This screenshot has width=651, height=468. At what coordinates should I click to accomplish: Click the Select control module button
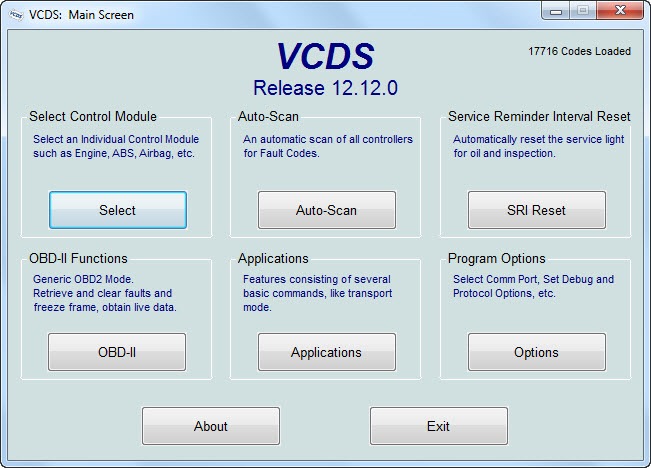(x=118, y=210)
